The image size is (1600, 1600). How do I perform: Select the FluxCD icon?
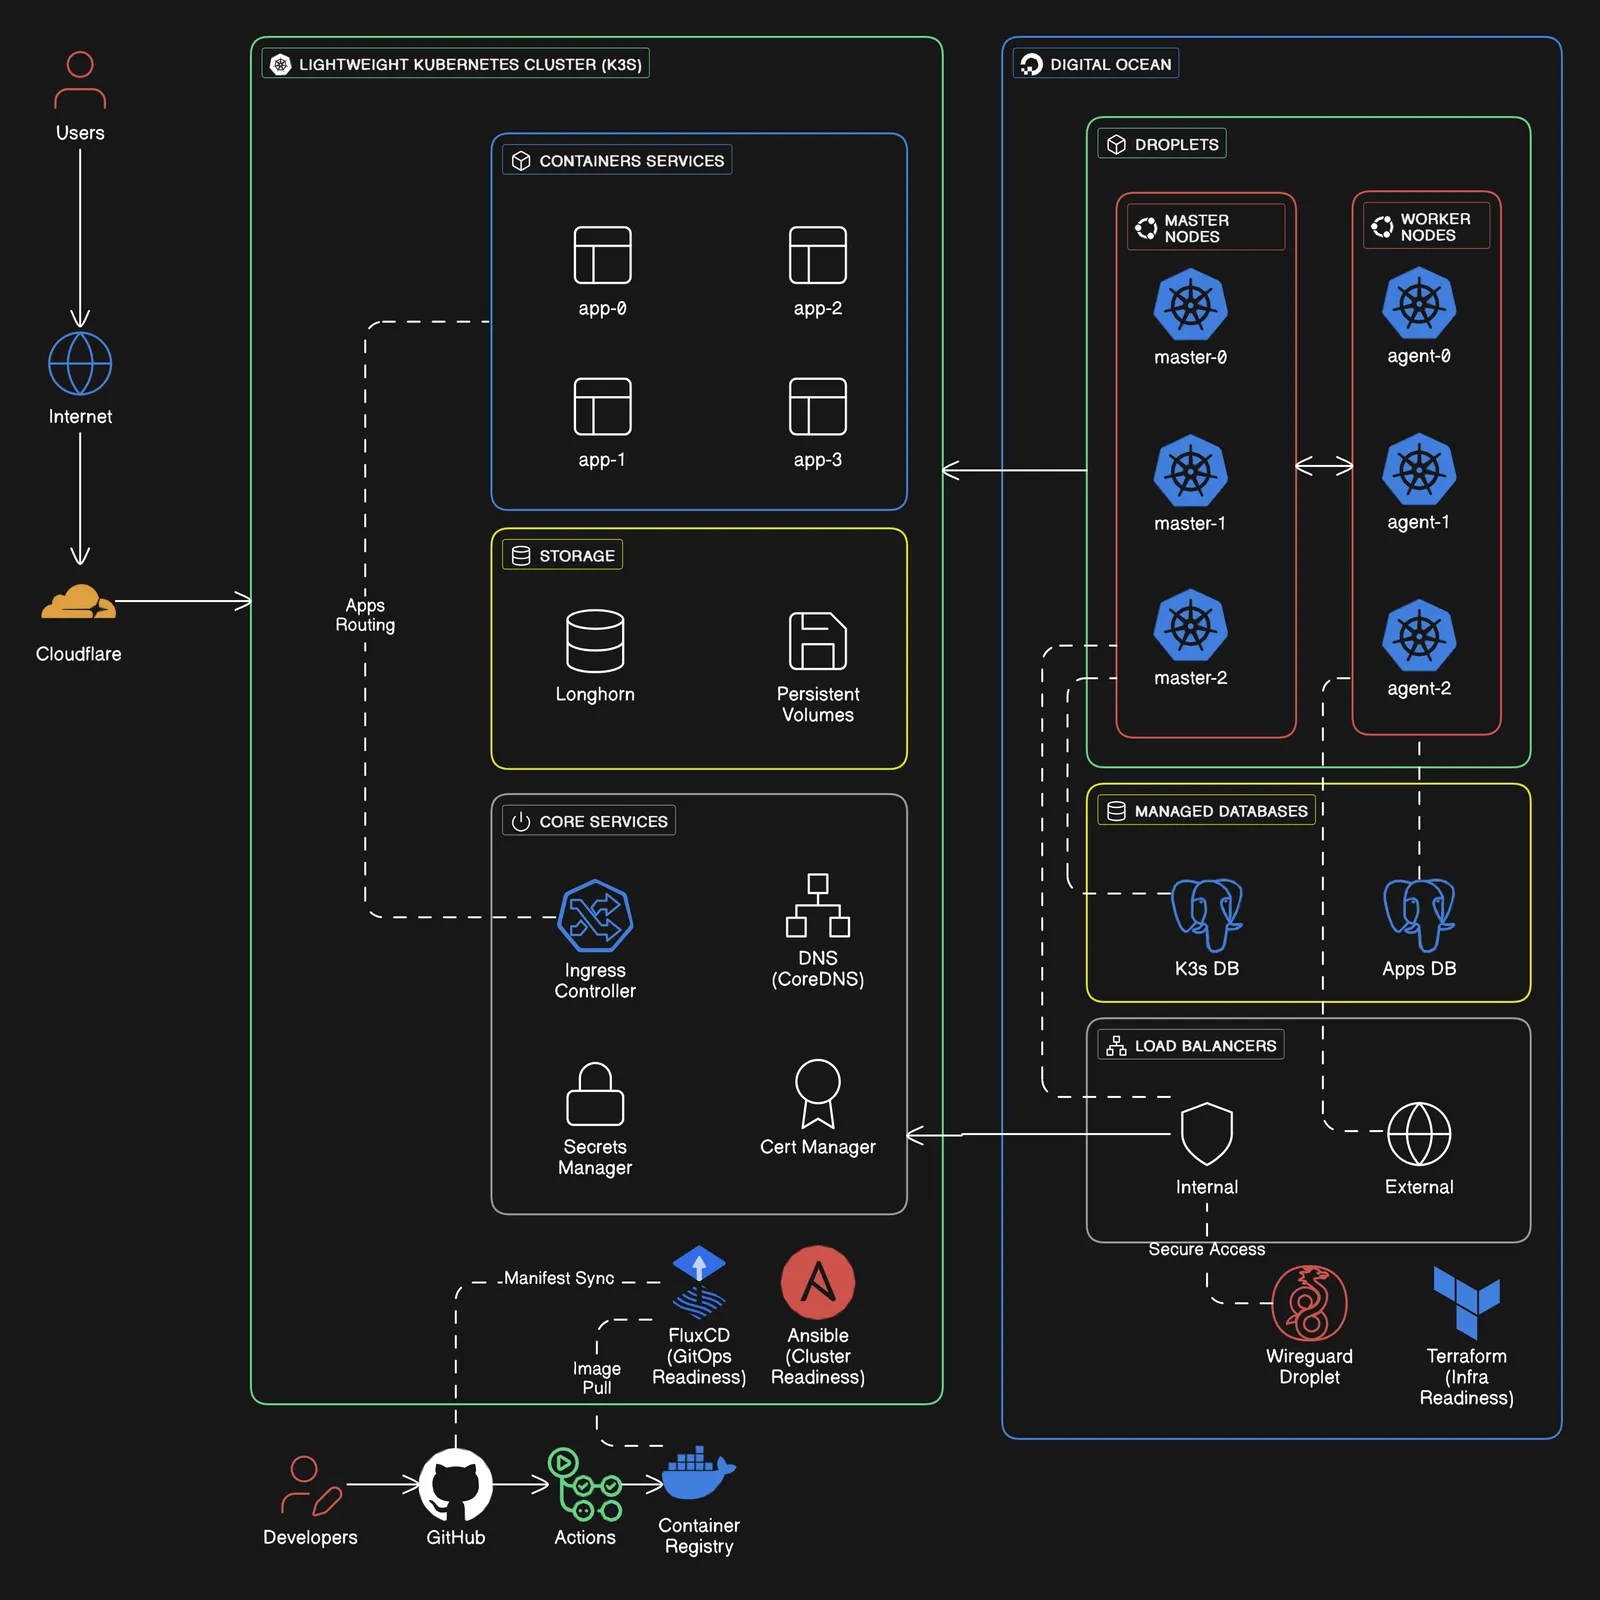[699, 1282]
